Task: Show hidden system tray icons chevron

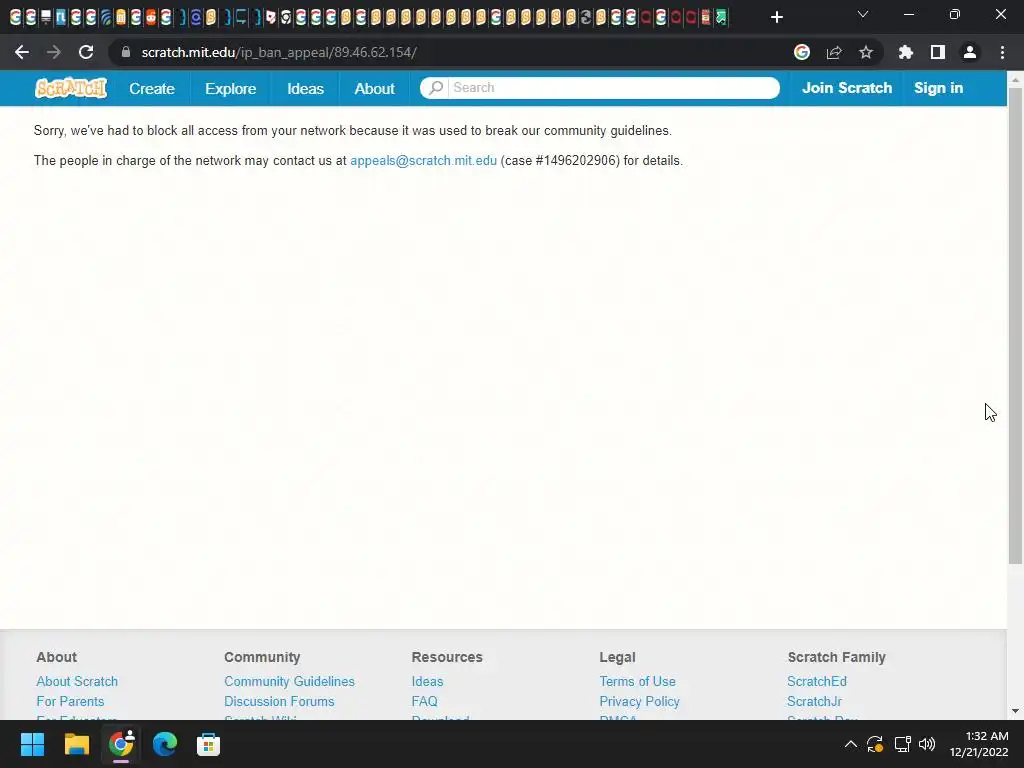Action: coord(850,744)
